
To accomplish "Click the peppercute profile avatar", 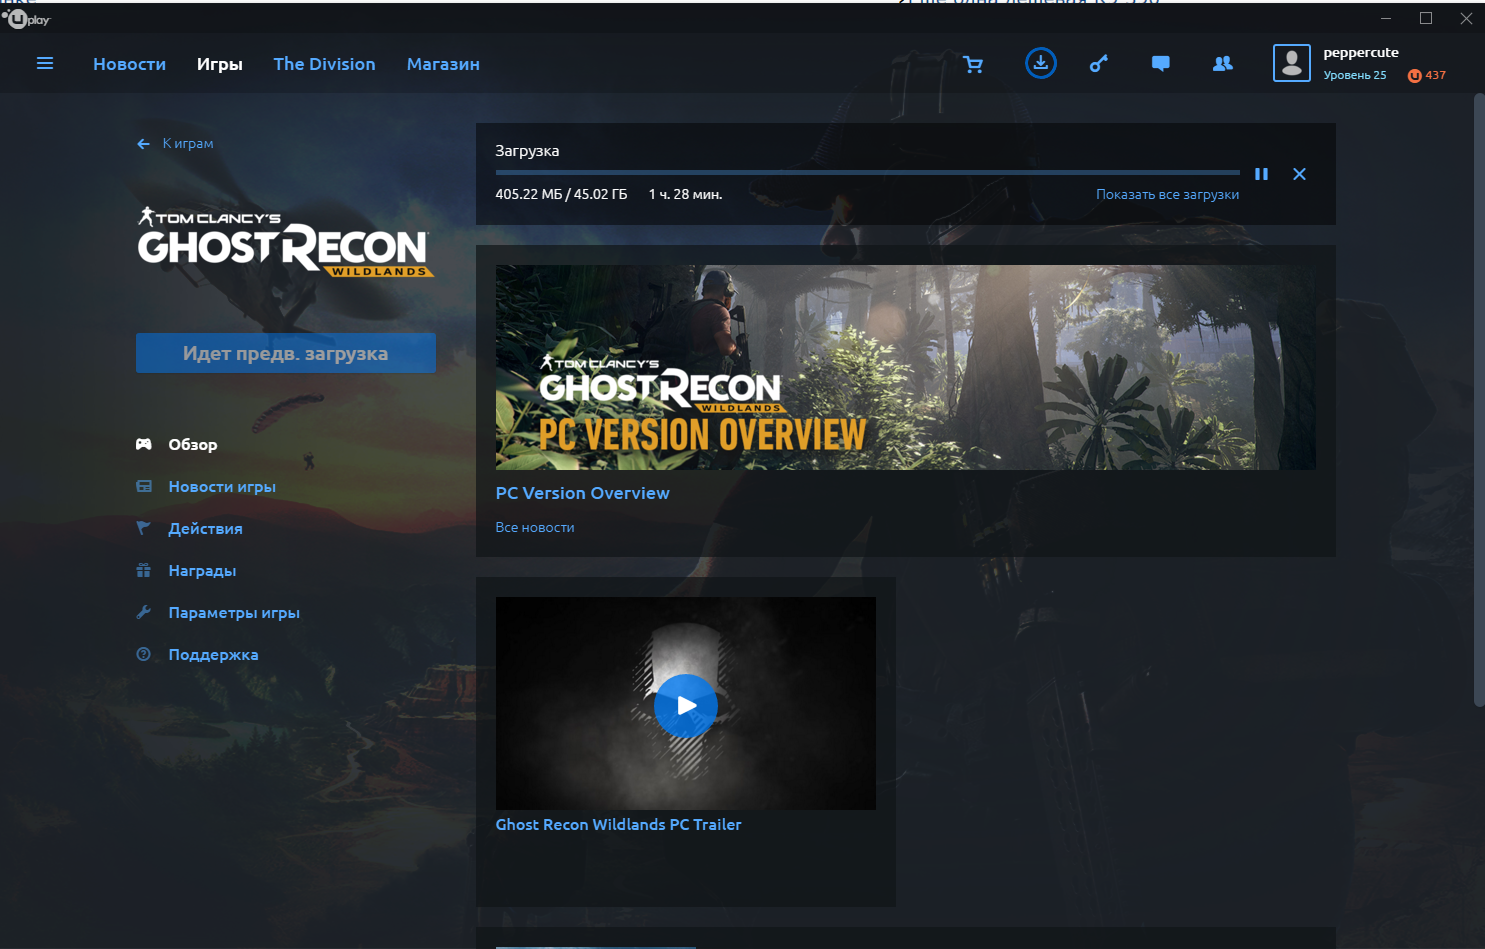I will [x=1292, y=63].
